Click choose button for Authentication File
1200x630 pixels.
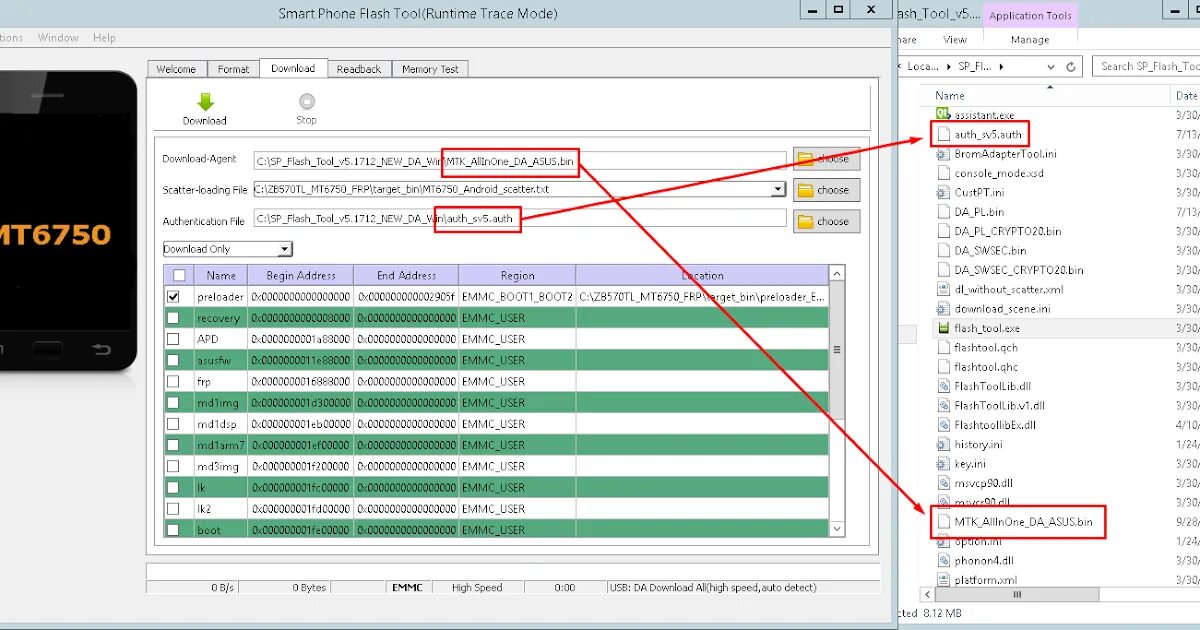tap(827, 221)
